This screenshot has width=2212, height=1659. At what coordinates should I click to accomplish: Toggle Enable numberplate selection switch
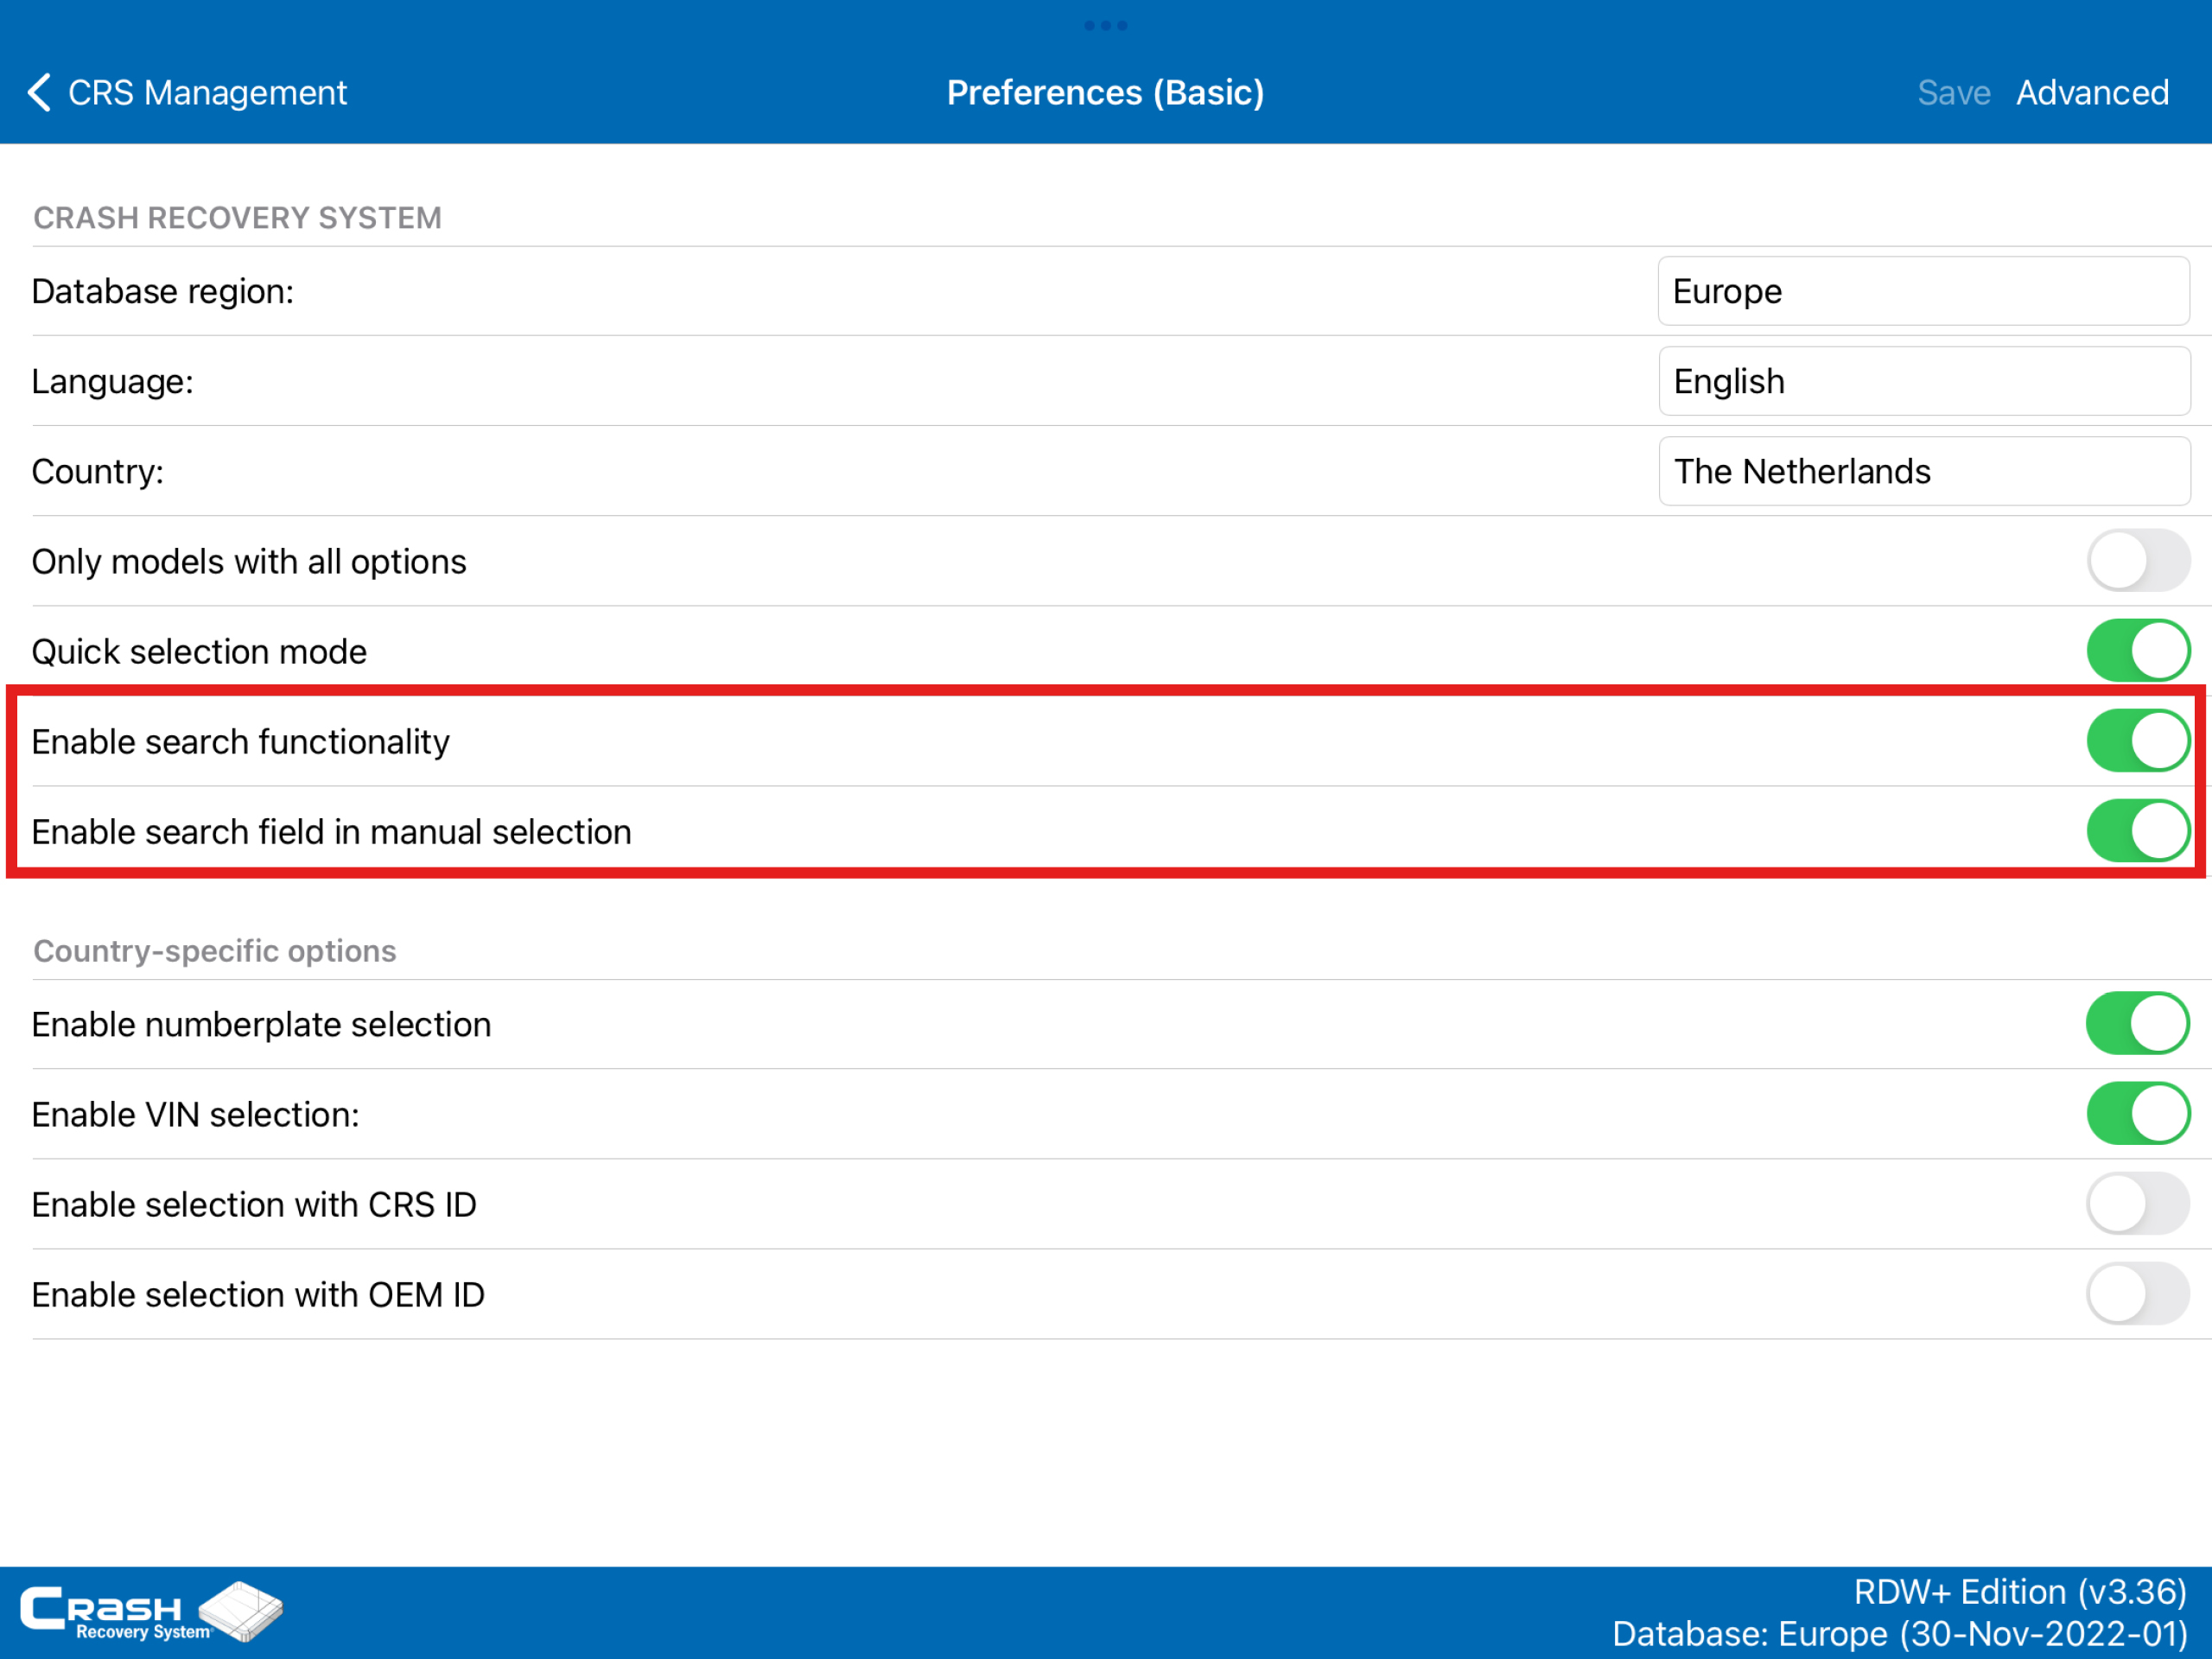coord(2137,1024)
